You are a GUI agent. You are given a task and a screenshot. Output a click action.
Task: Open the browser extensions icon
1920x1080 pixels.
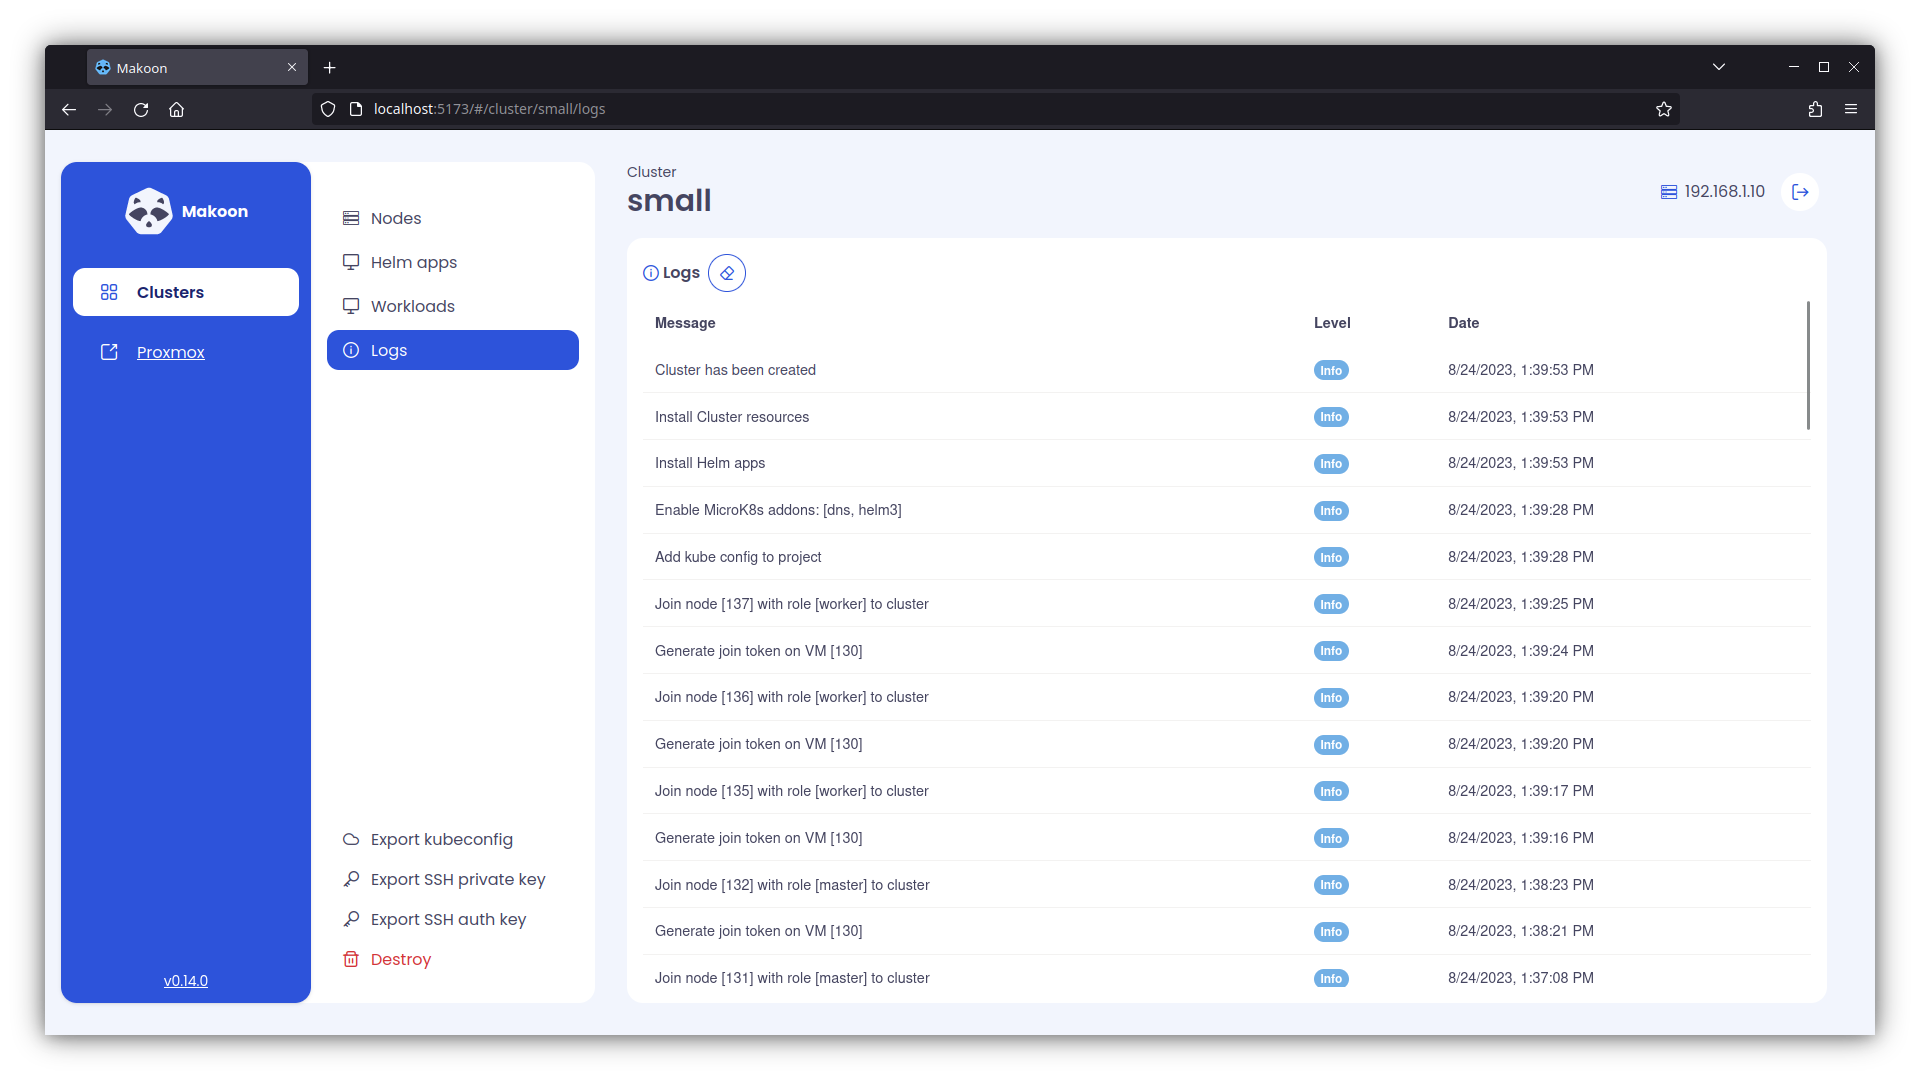(x=1815, y=109)
